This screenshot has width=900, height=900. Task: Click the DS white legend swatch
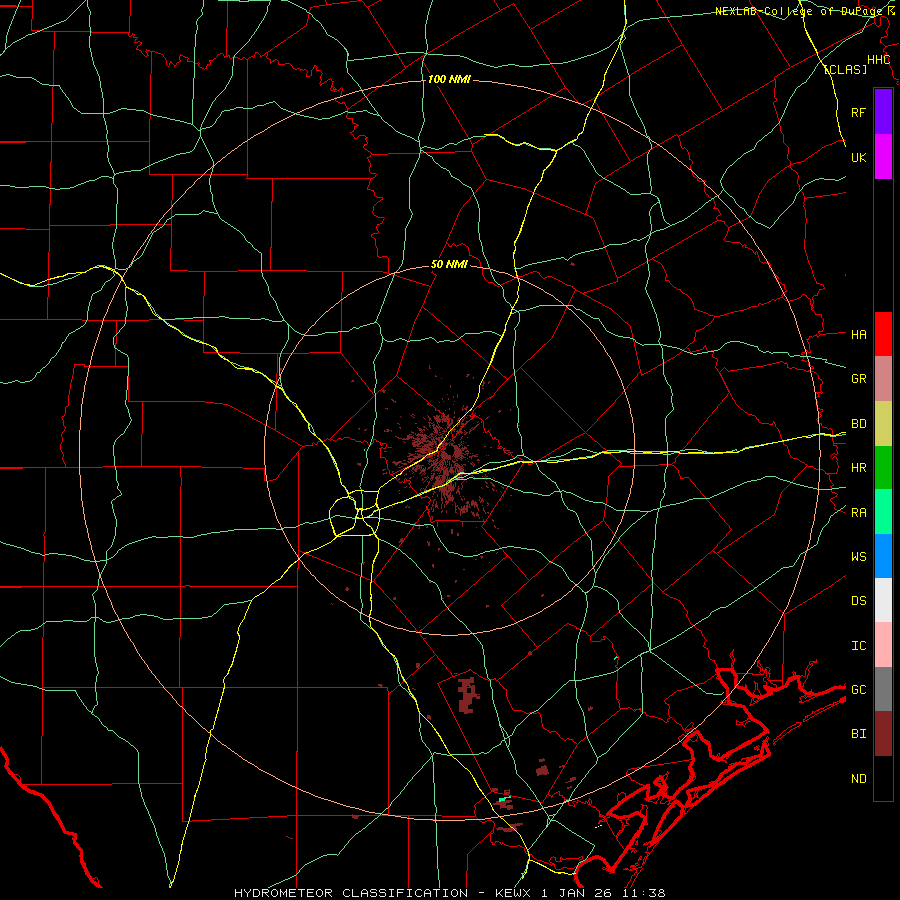tap(883, 600)
